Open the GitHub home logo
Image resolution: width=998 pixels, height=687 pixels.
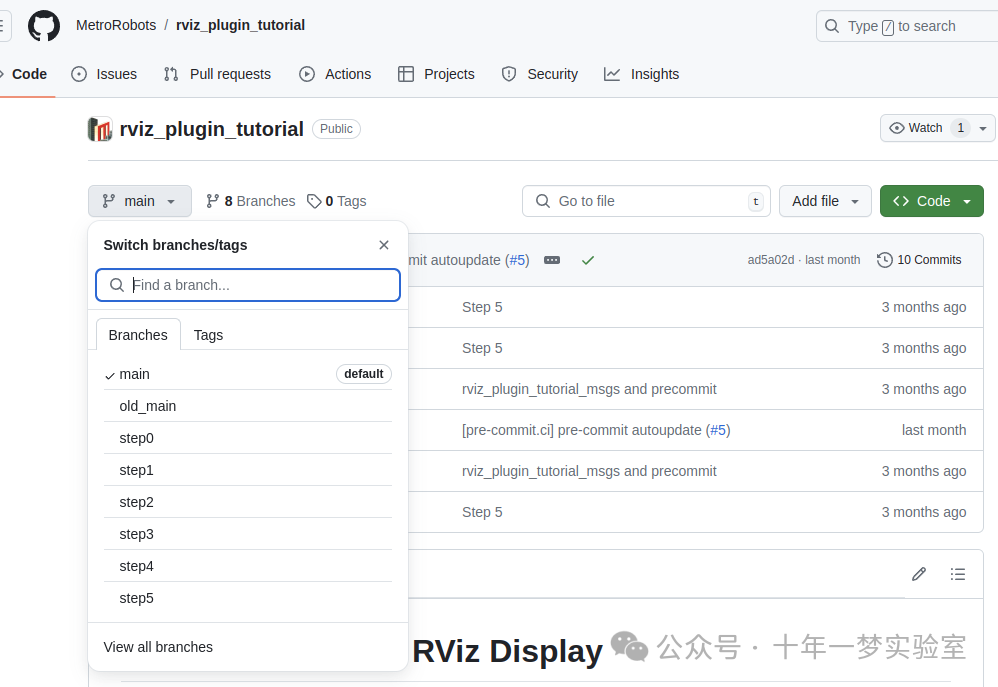coord(44,26)
